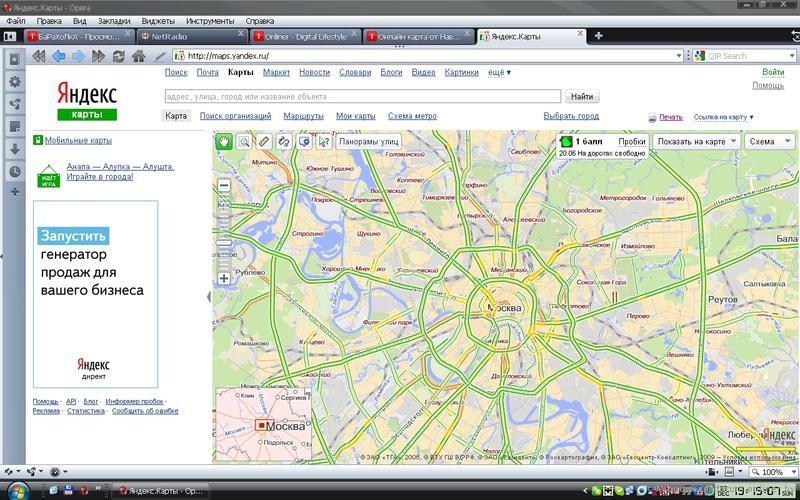Open the Ссылка на карту dropdown
The width and height of the screenshot is (800, 500).
coord(723,117)
